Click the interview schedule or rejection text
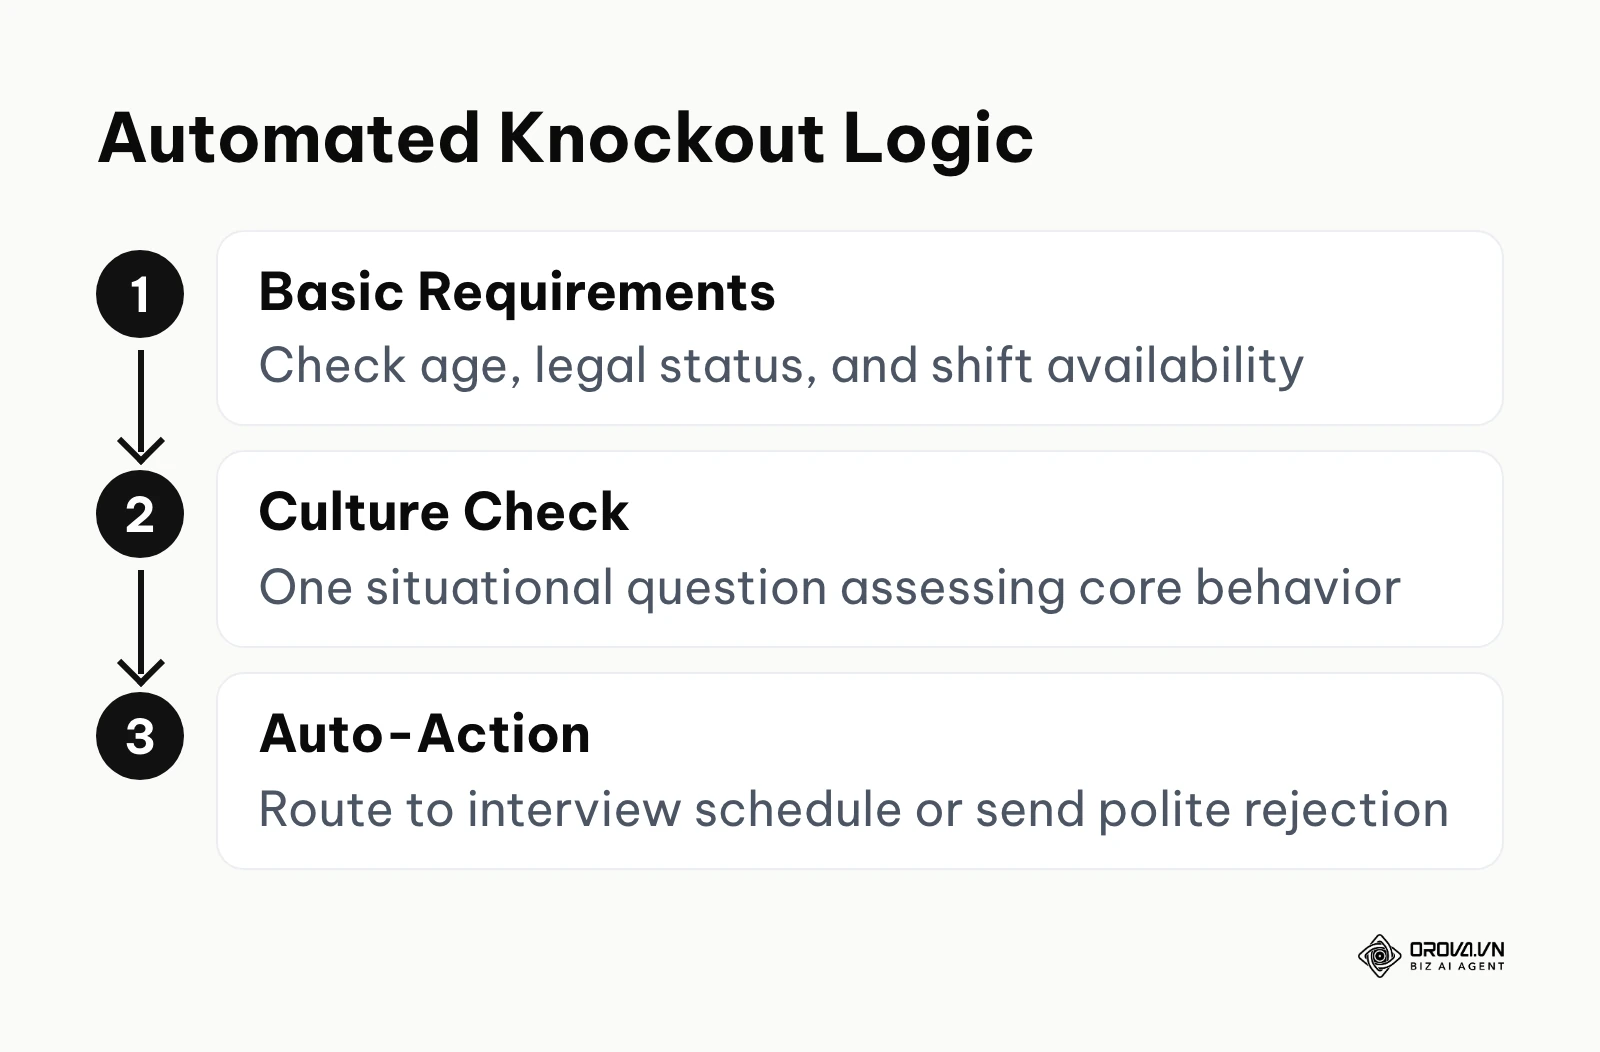 click(x=853, y=809)
